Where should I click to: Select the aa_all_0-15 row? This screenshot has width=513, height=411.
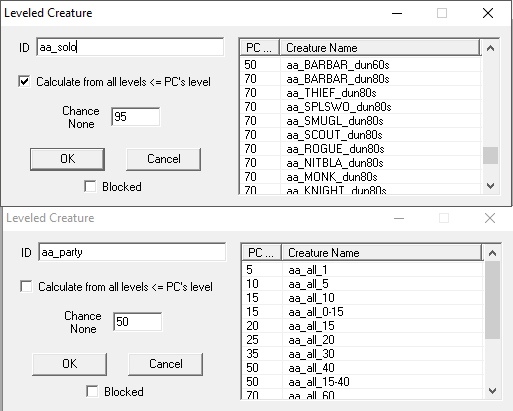point(362,312)
